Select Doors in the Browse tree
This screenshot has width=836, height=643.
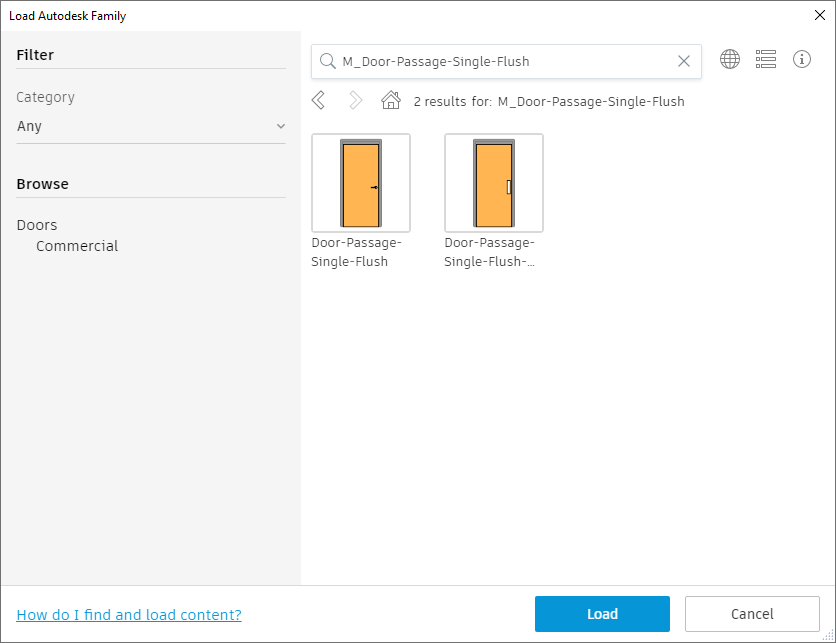click(x=37, y=225)
